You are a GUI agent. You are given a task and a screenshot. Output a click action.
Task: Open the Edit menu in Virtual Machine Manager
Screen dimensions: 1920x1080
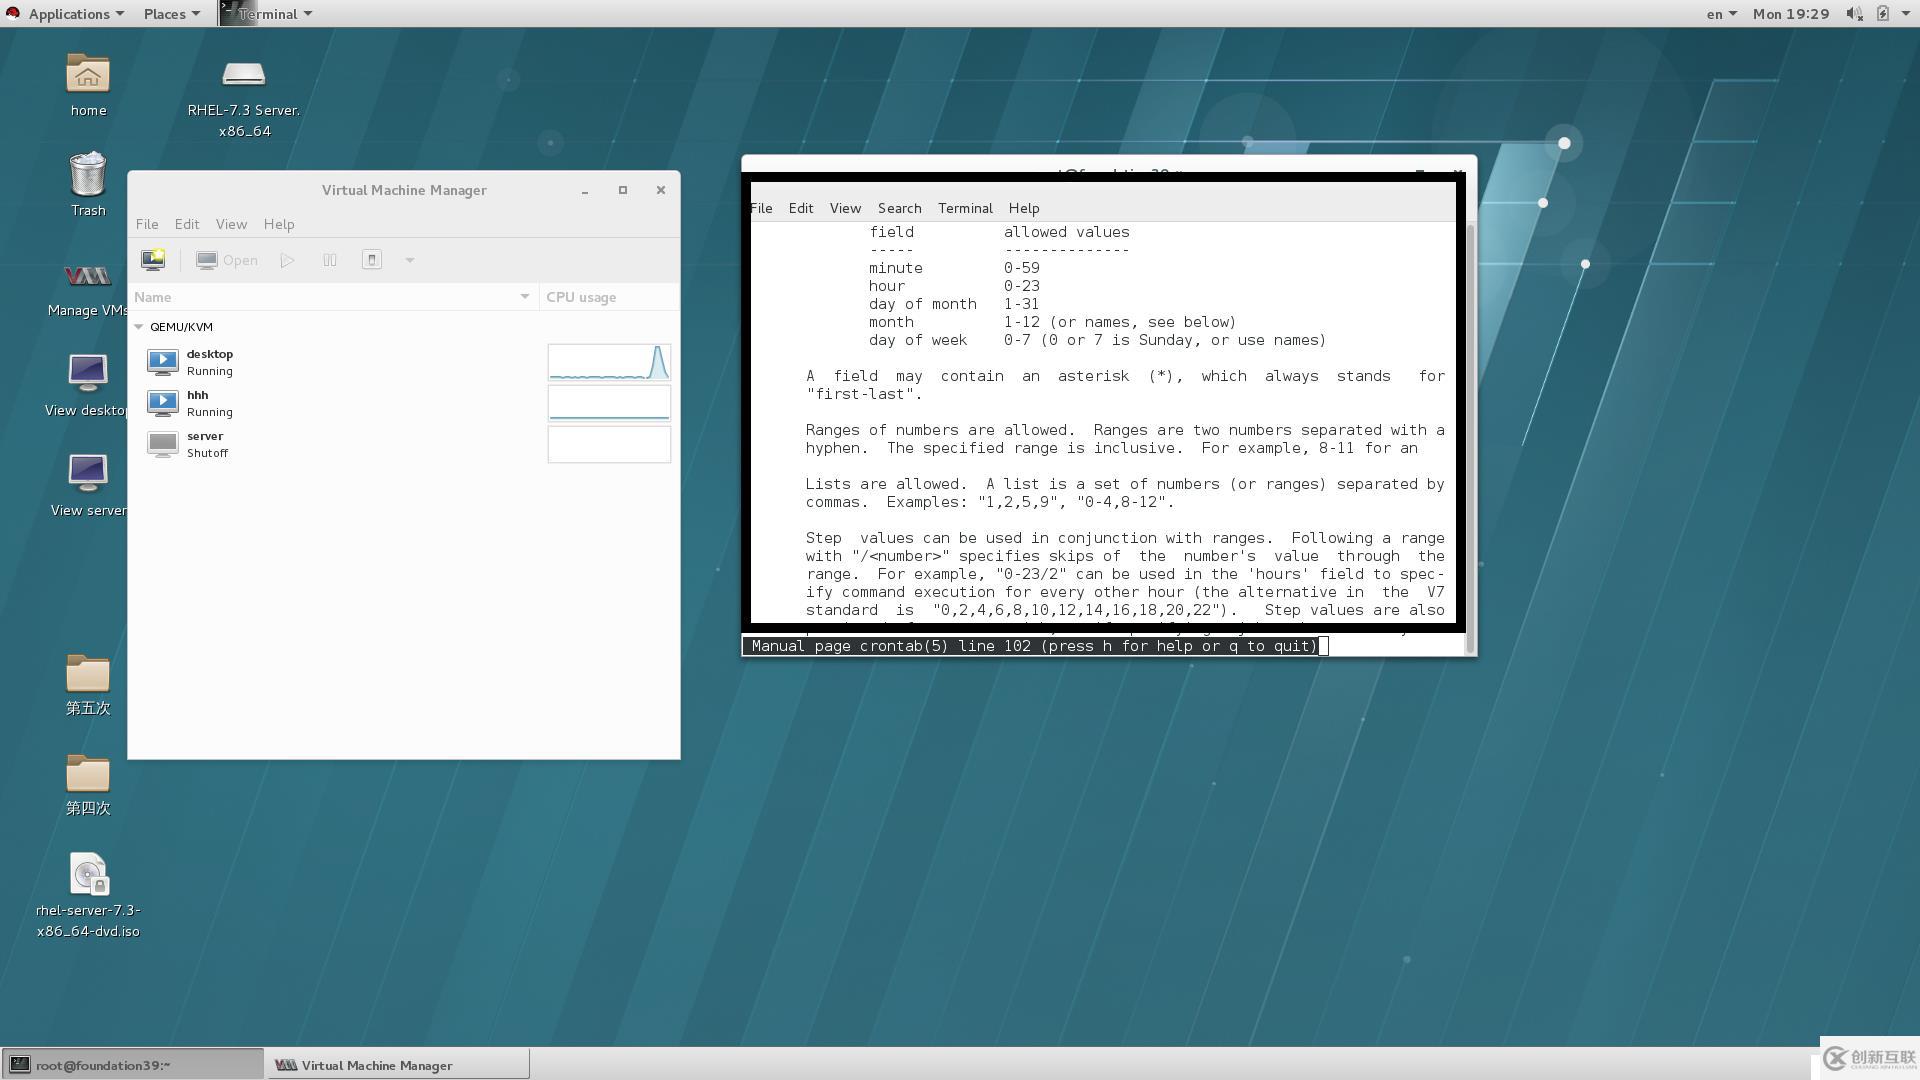tap(186, 223)
